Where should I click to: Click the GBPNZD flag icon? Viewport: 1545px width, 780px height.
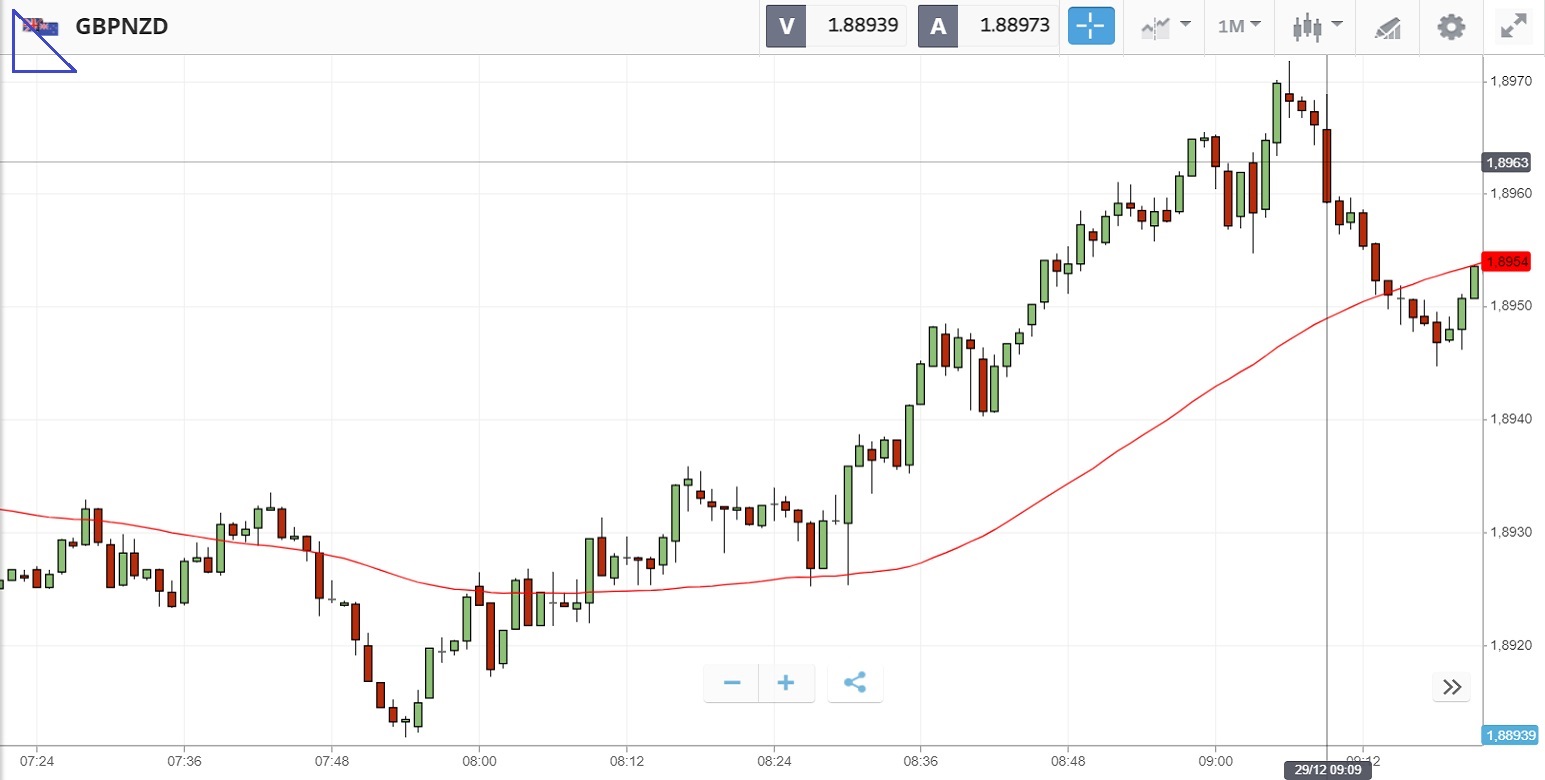[41, 26]
